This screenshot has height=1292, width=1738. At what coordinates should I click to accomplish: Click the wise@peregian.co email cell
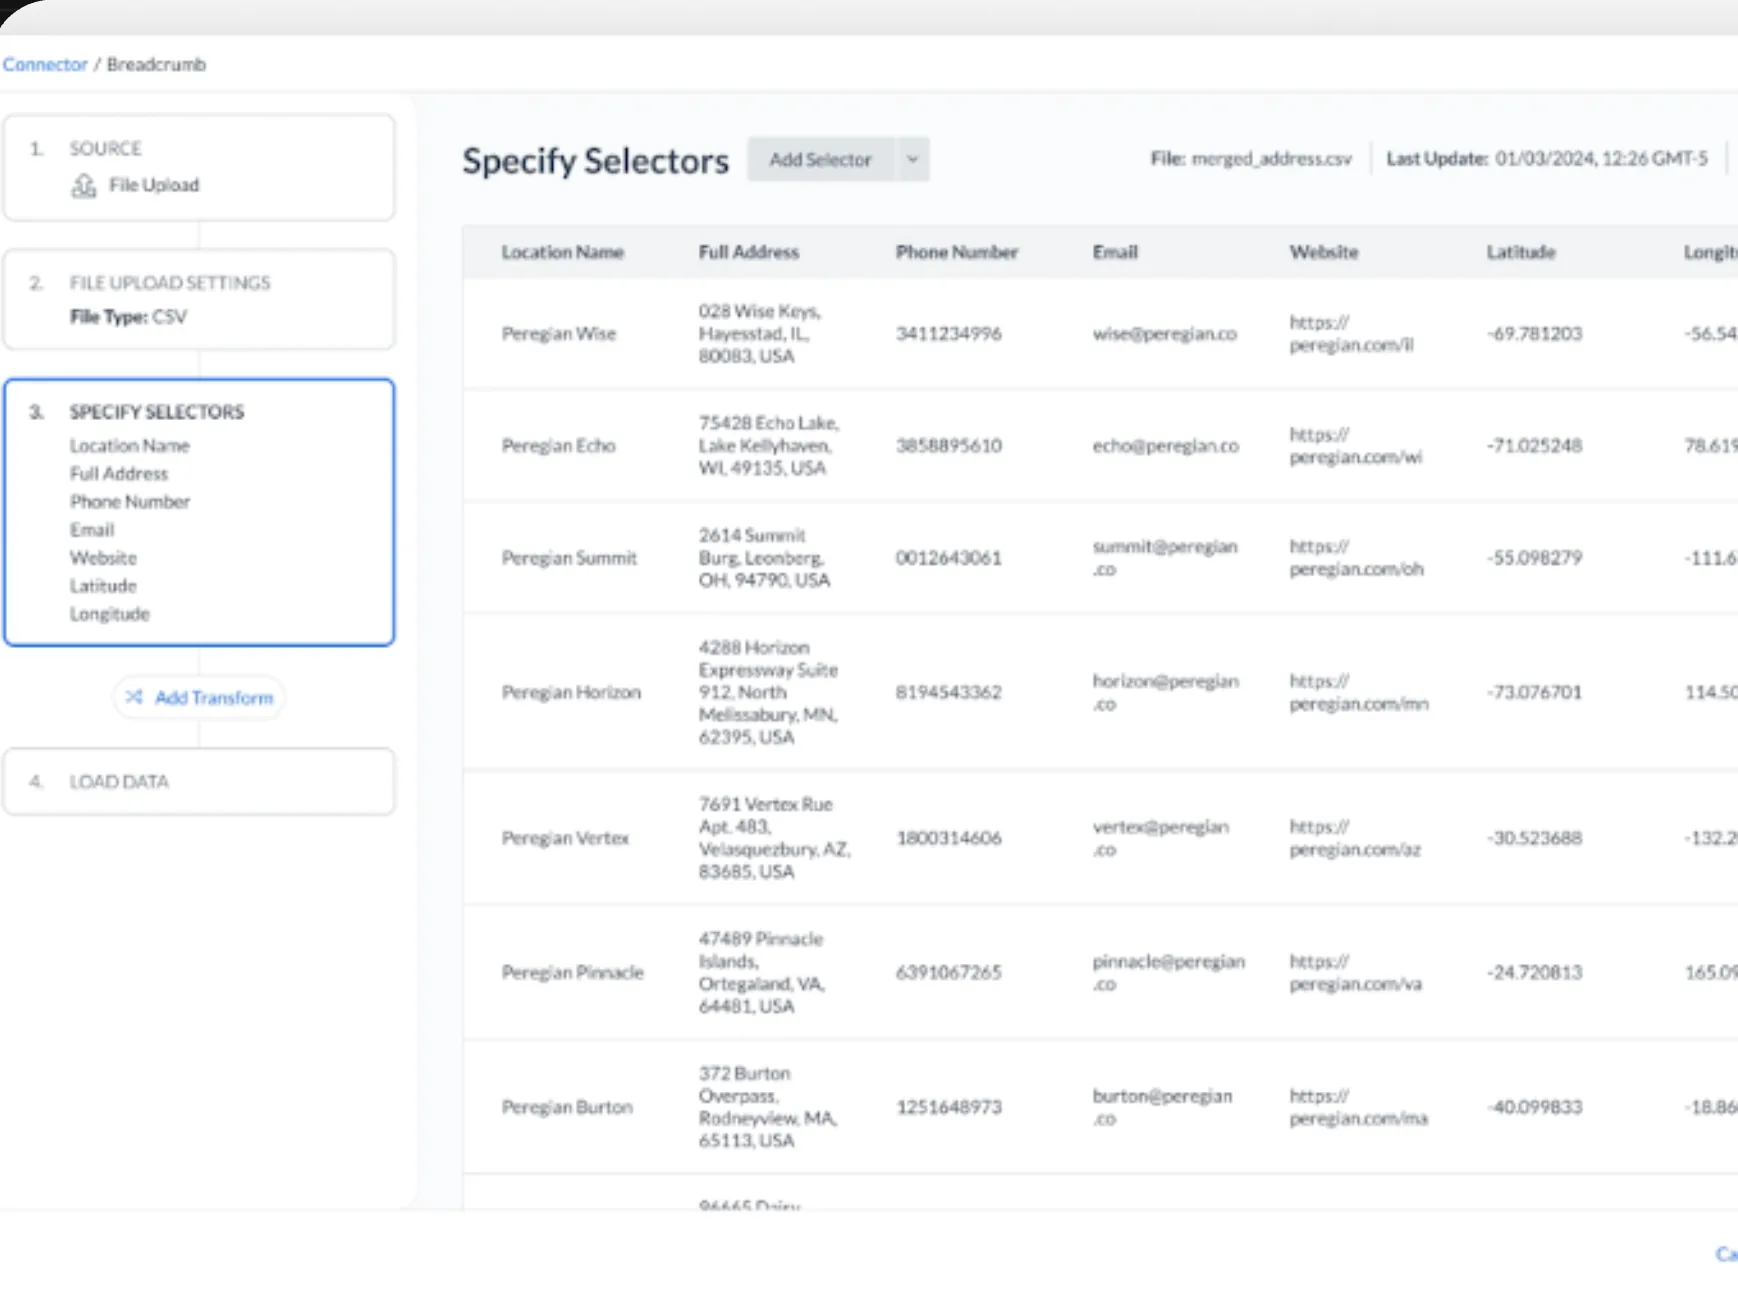[x=1164, y=334]
